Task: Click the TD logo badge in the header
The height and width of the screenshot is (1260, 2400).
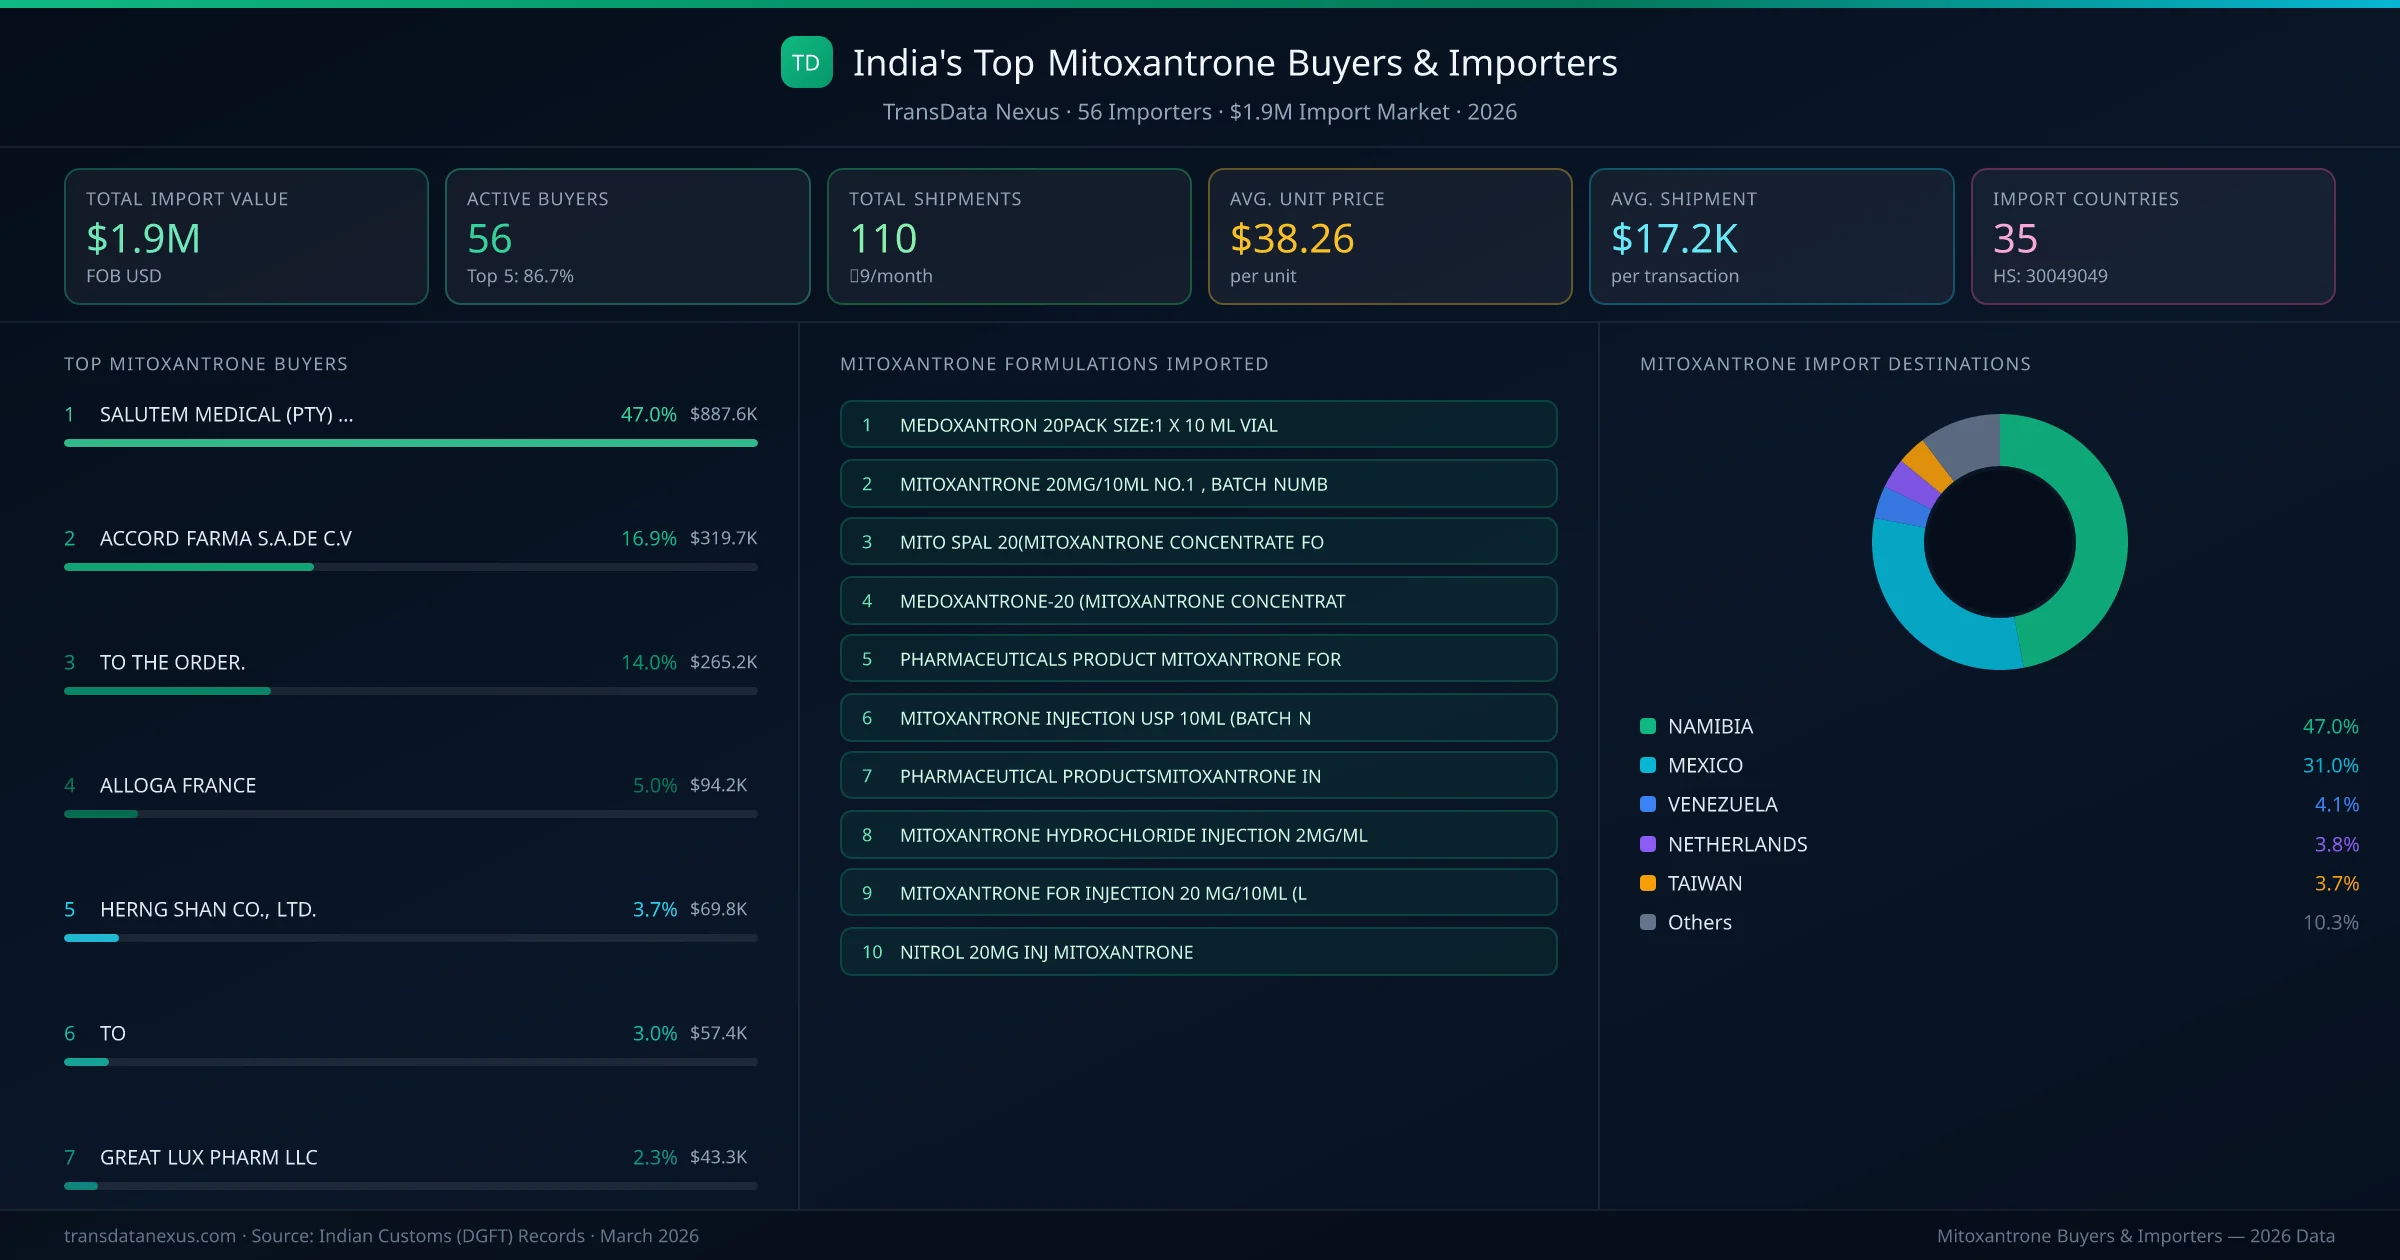Action: click(x=806, y=62)
